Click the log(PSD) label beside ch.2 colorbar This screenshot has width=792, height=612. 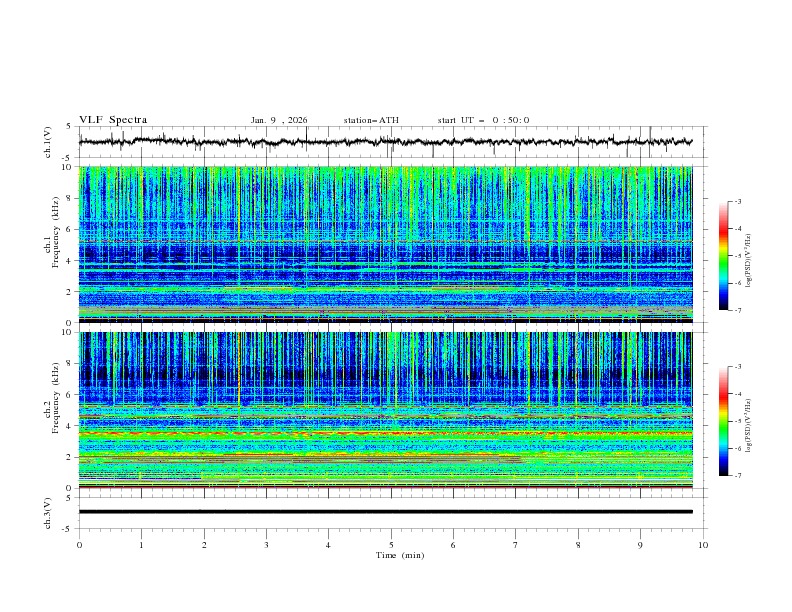749,428
